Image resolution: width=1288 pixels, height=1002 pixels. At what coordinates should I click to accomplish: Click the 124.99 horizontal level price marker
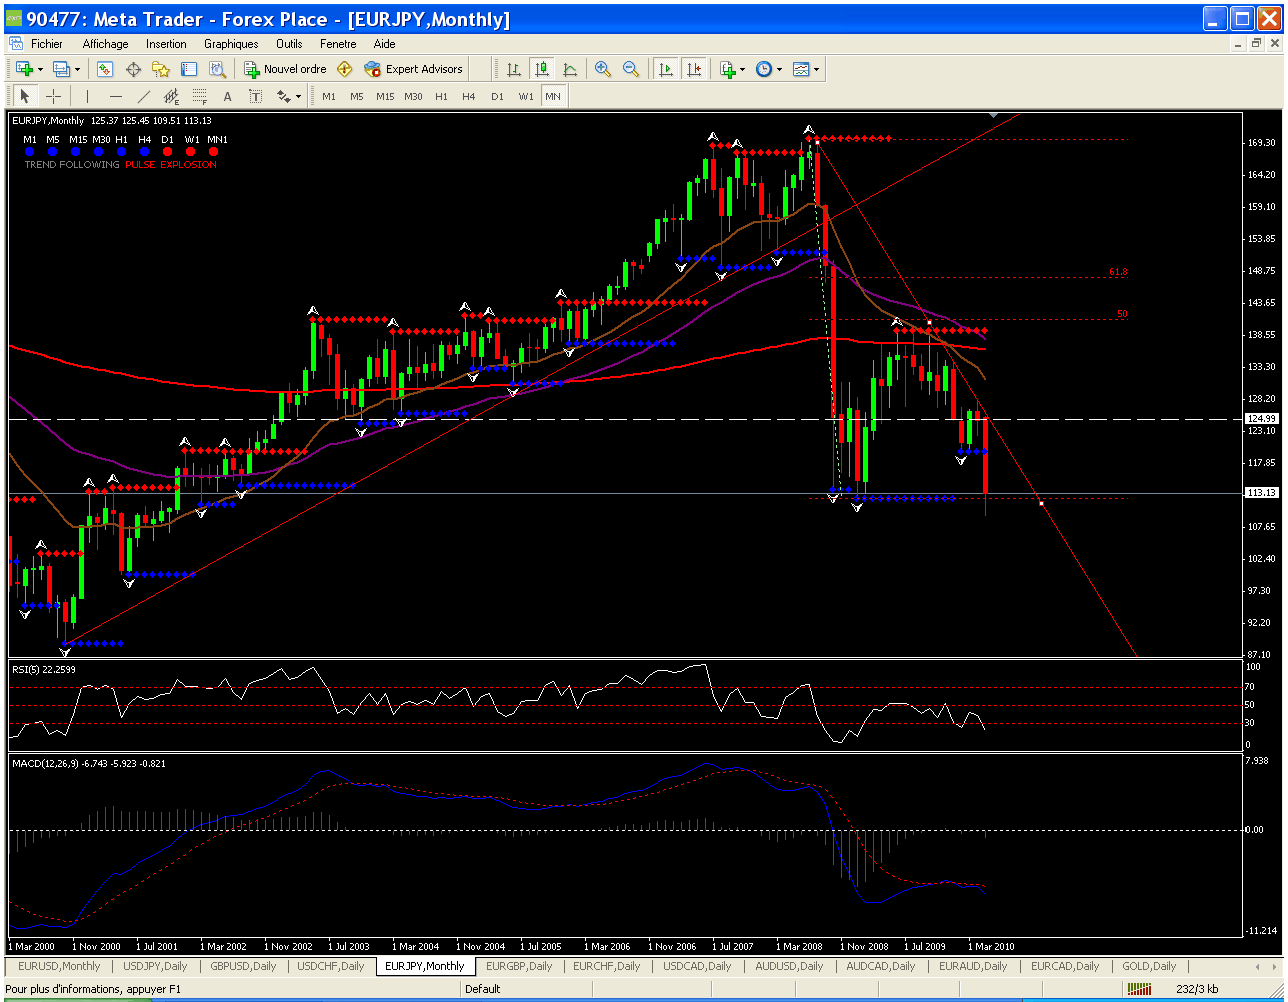coord(1260,418)
